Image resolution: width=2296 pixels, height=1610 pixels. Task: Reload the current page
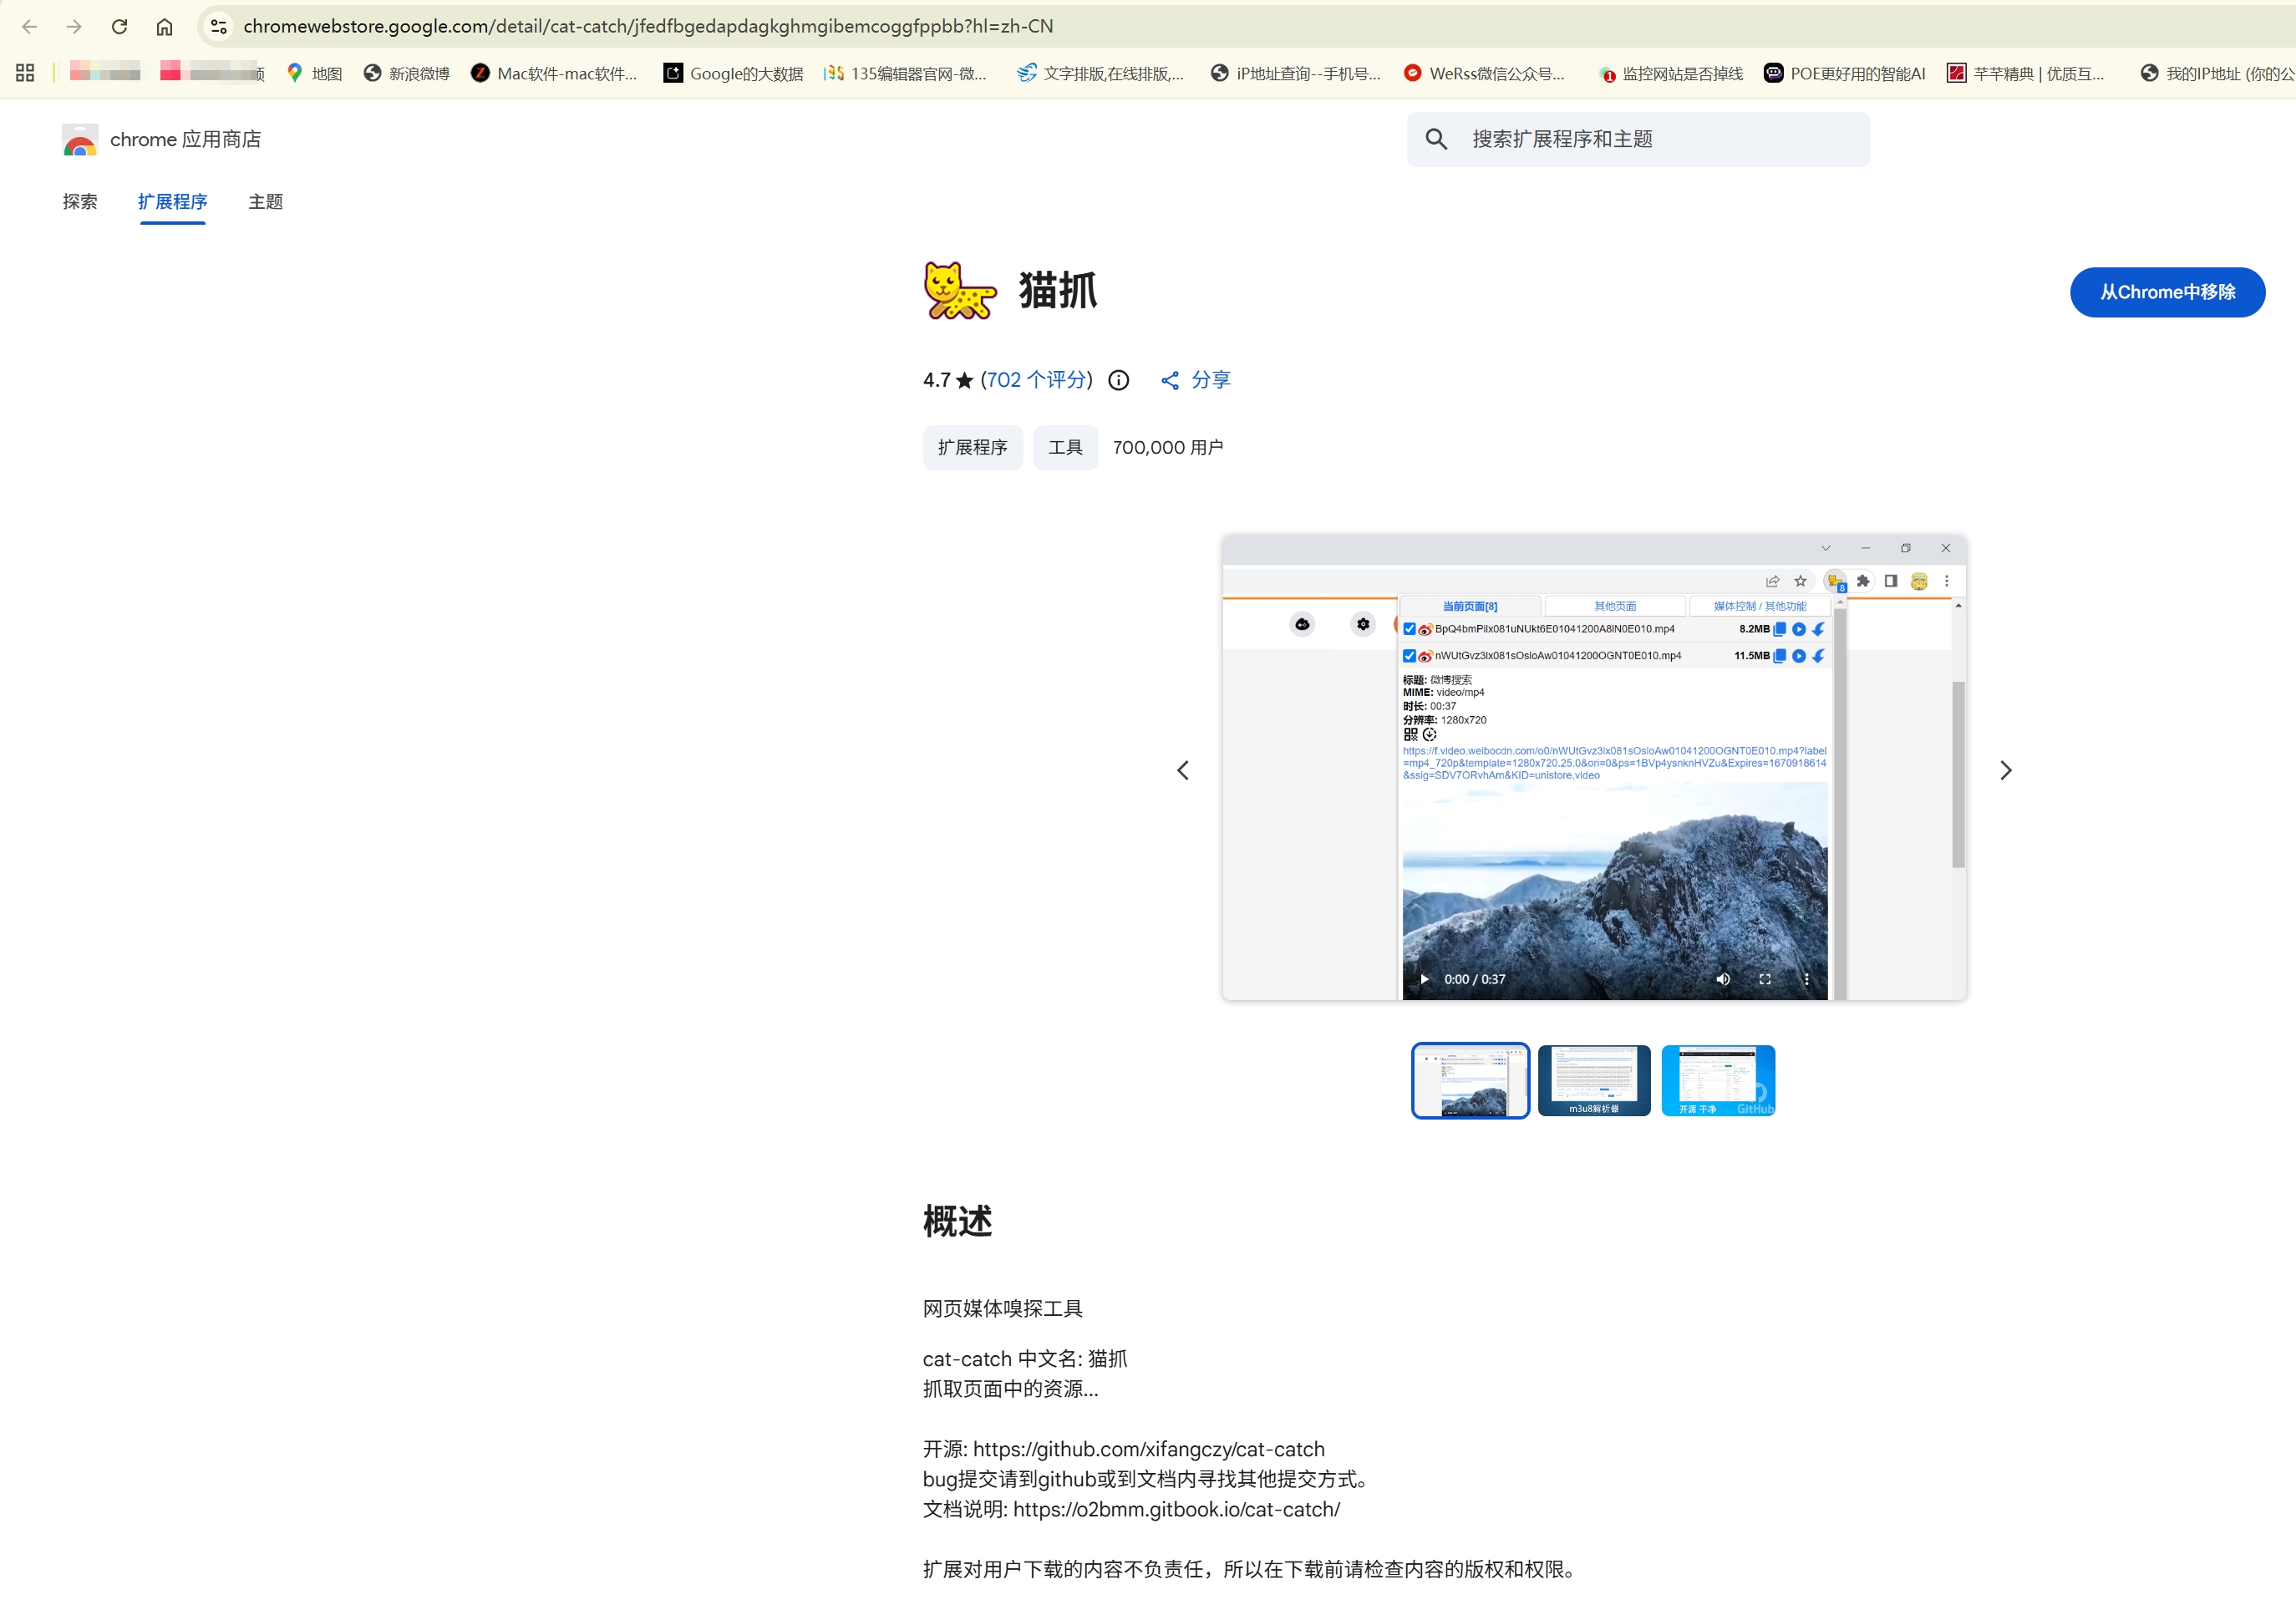(119, 27)
